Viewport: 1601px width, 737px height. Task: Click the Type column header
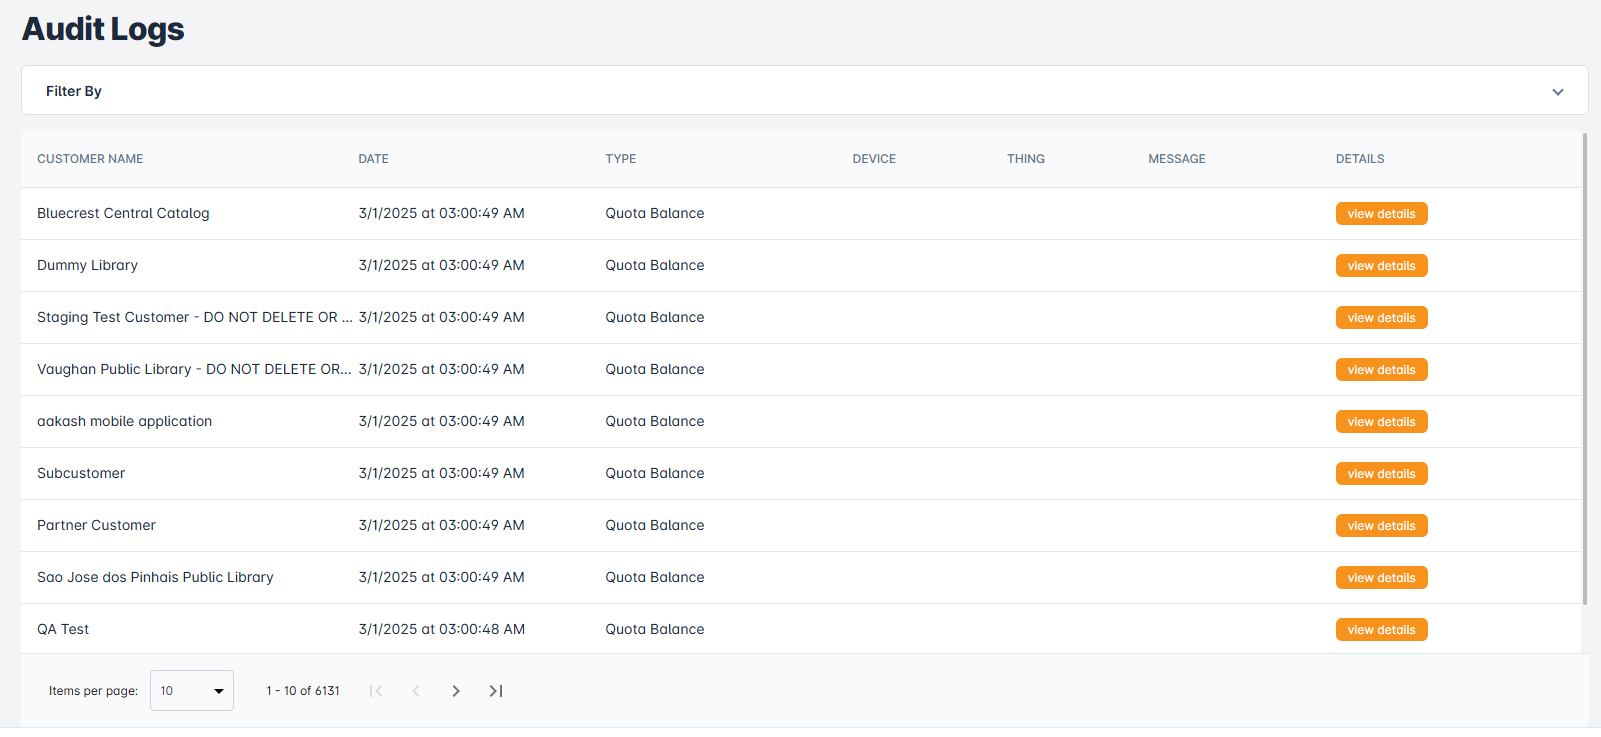(x=620, y=159)
